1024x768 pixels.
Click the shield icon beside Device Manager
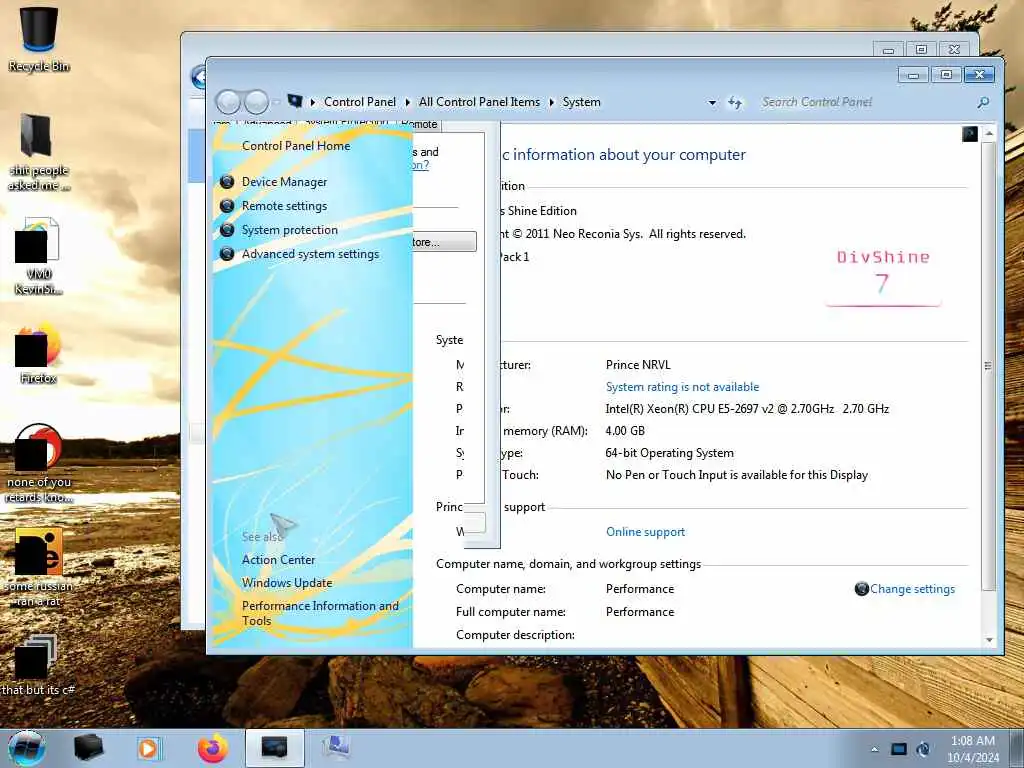(x=227, y=182)
